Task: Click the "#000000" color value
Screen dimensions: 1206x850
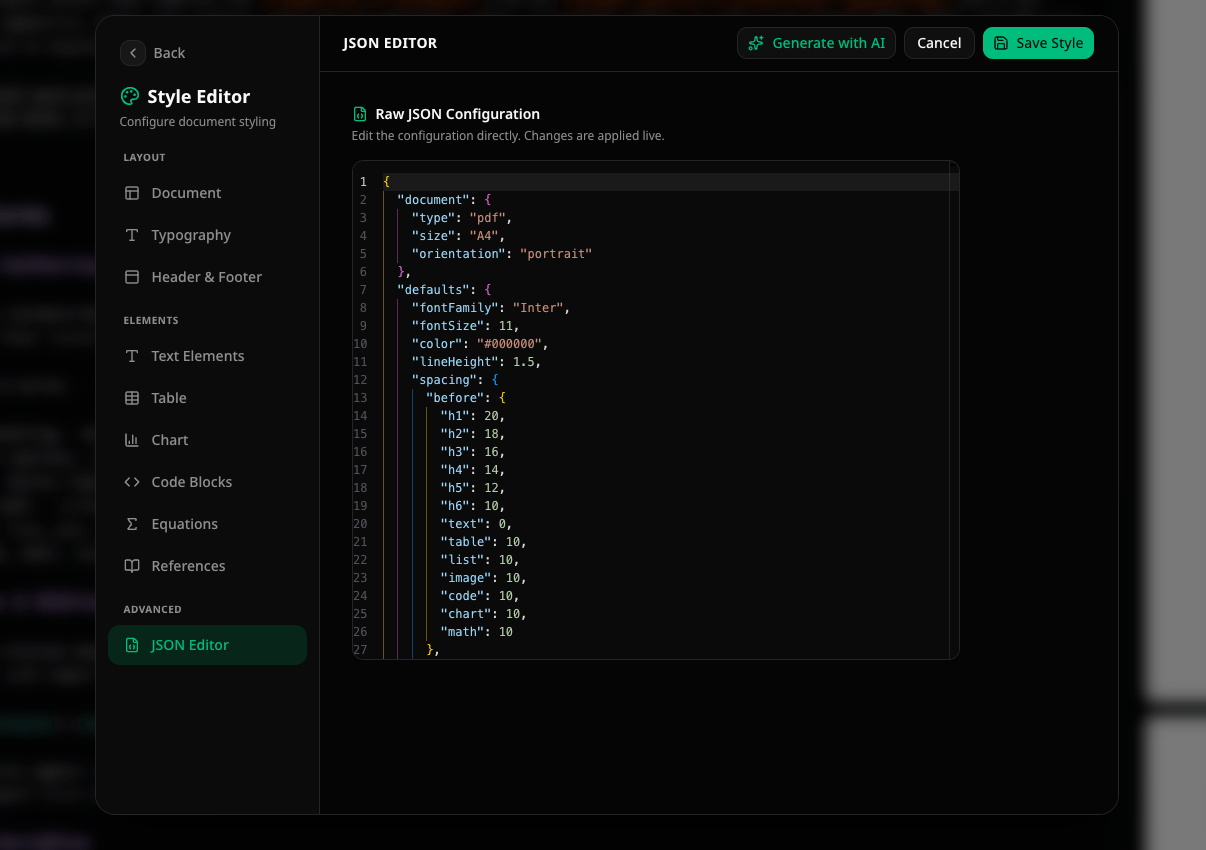Action: tap(509, 344)
